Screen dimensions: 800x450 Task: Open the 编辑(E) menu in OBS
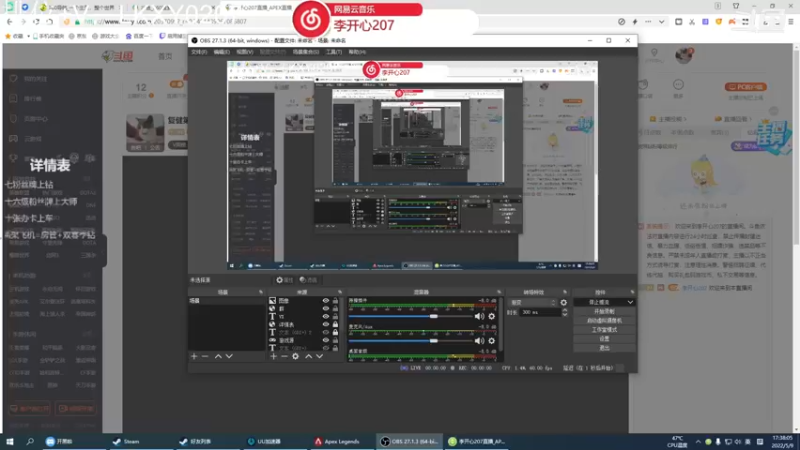[x=221, y=52]
